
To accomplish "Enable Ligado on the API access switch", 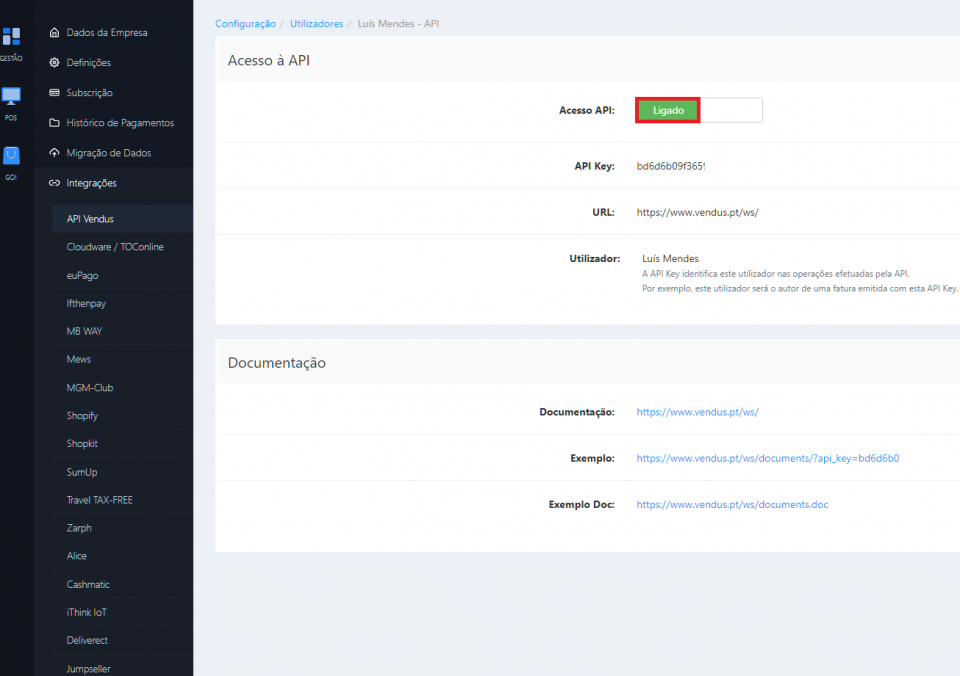I will point(667,110).
